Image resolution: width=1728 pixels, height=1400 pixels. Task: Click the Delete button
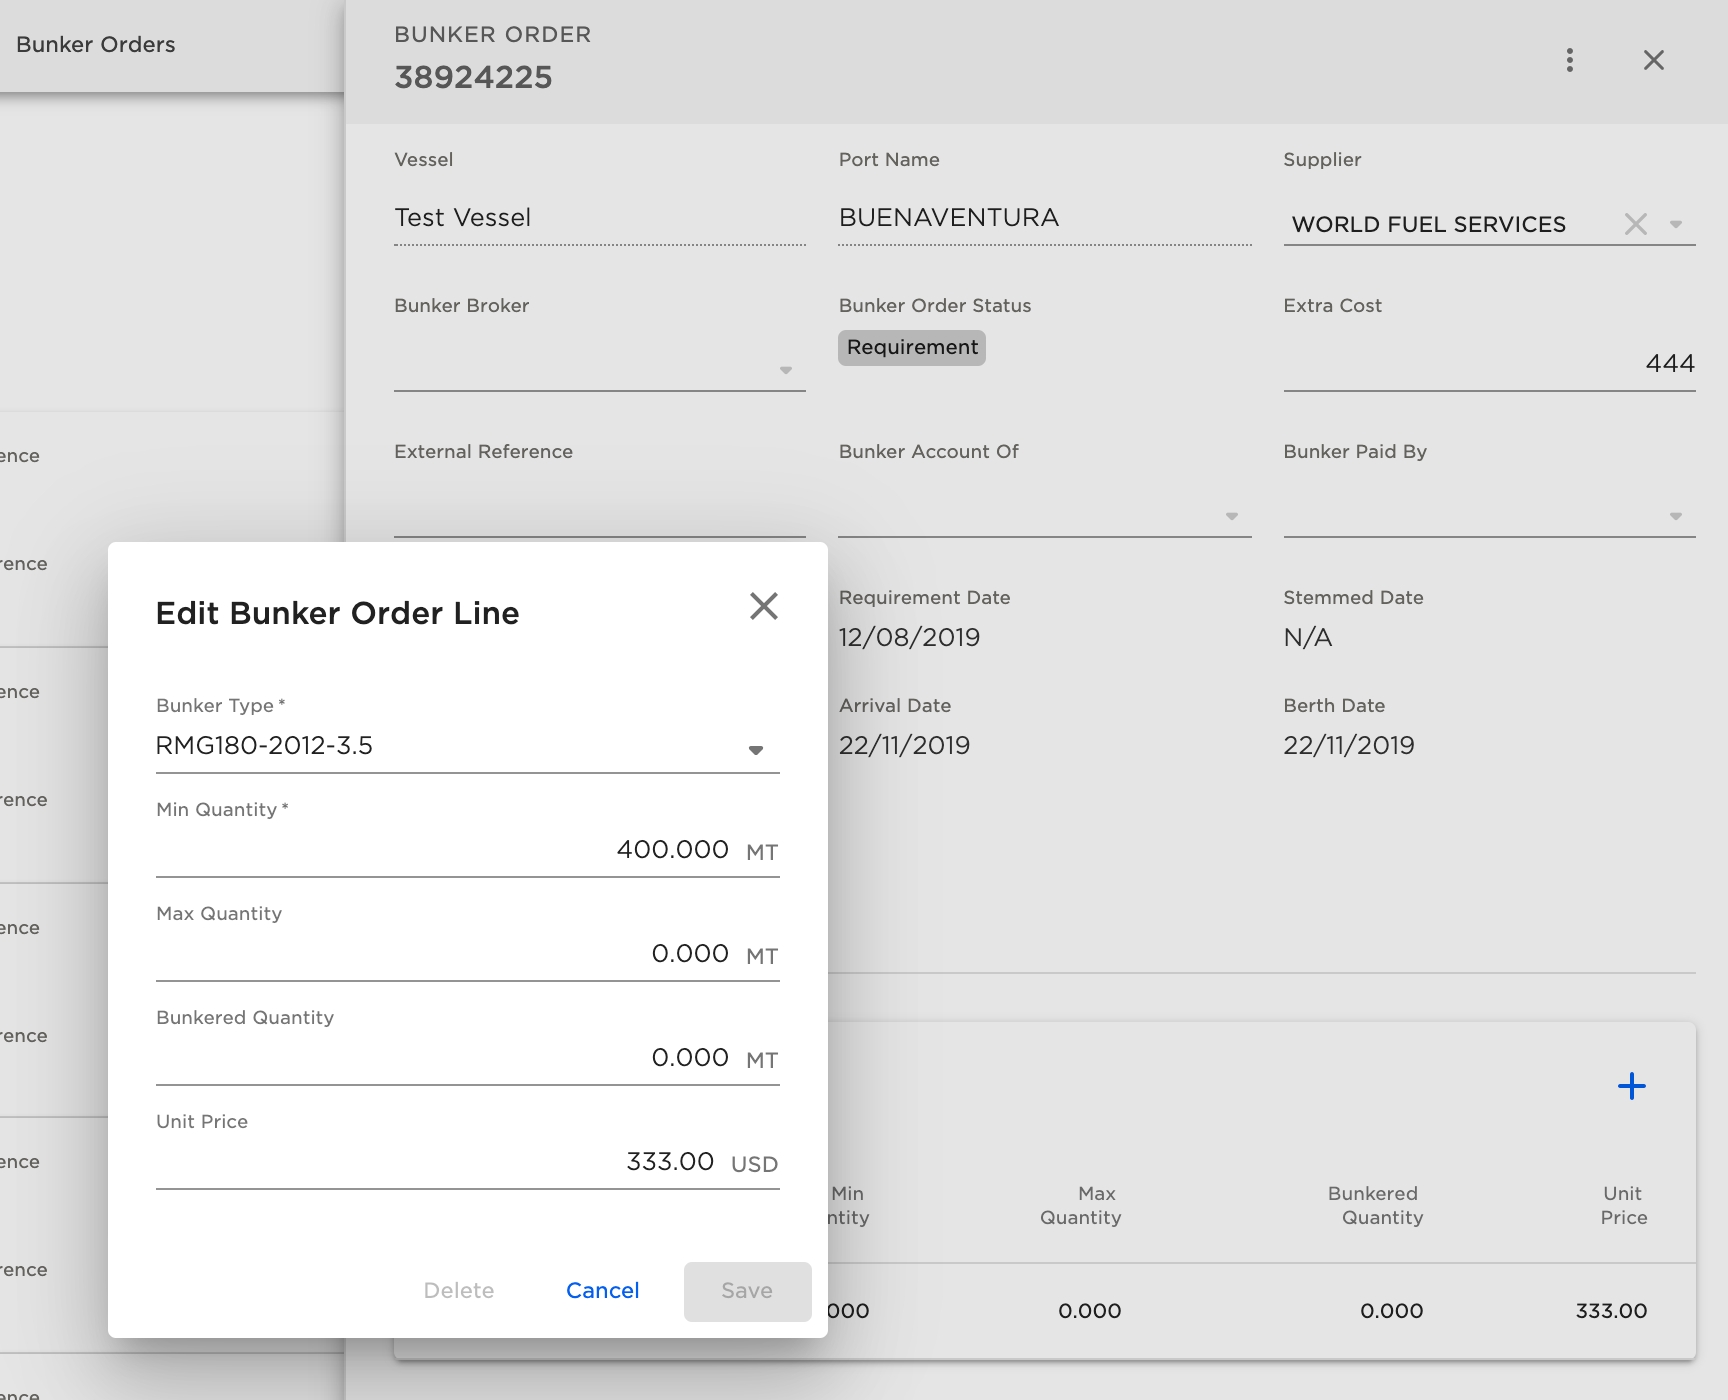click(x=458, y=1291)
